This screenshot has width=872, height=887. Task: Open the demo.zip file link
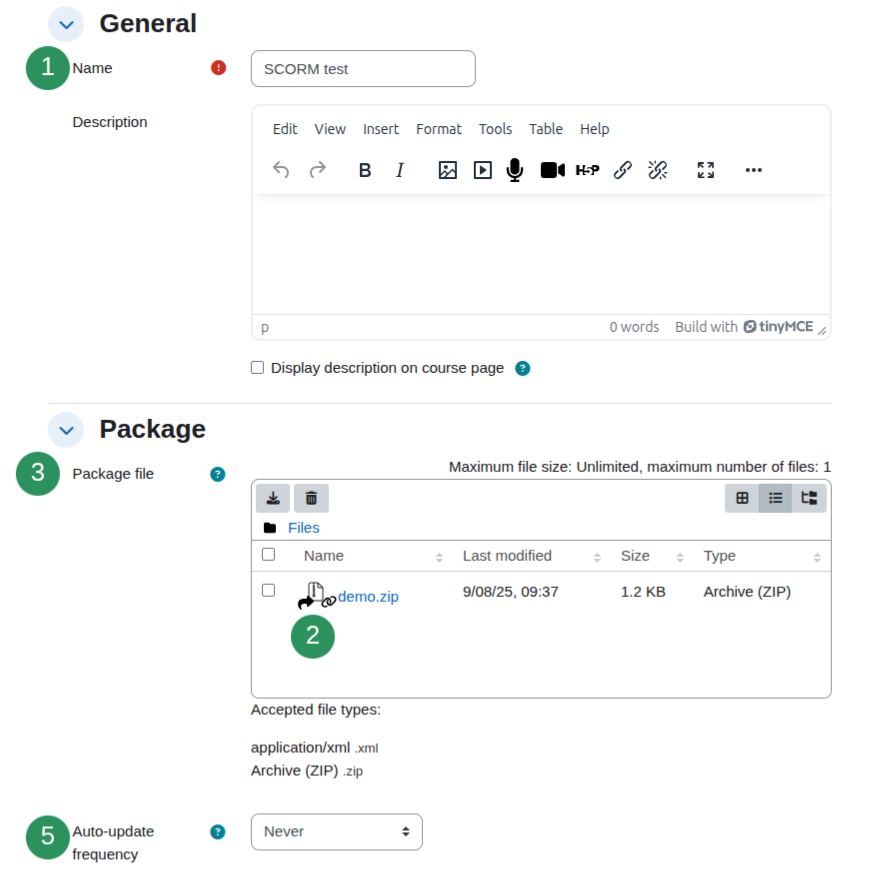(368, 597)
